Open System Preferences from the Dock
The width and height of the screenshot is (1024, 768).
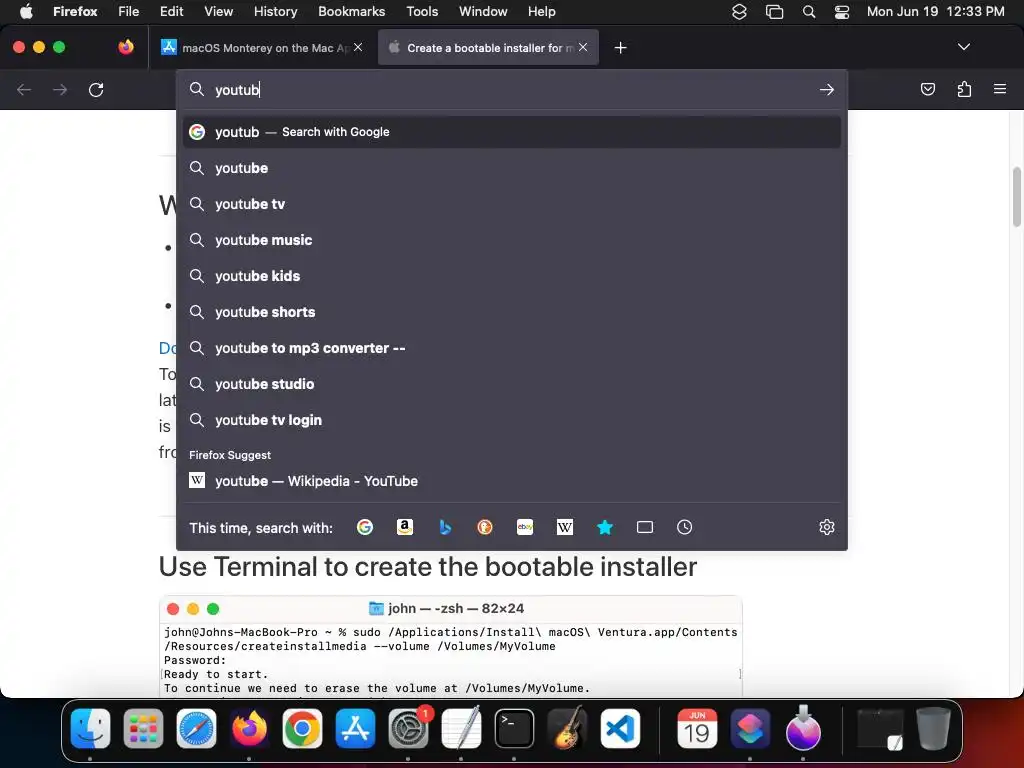[x=408, y=729]
